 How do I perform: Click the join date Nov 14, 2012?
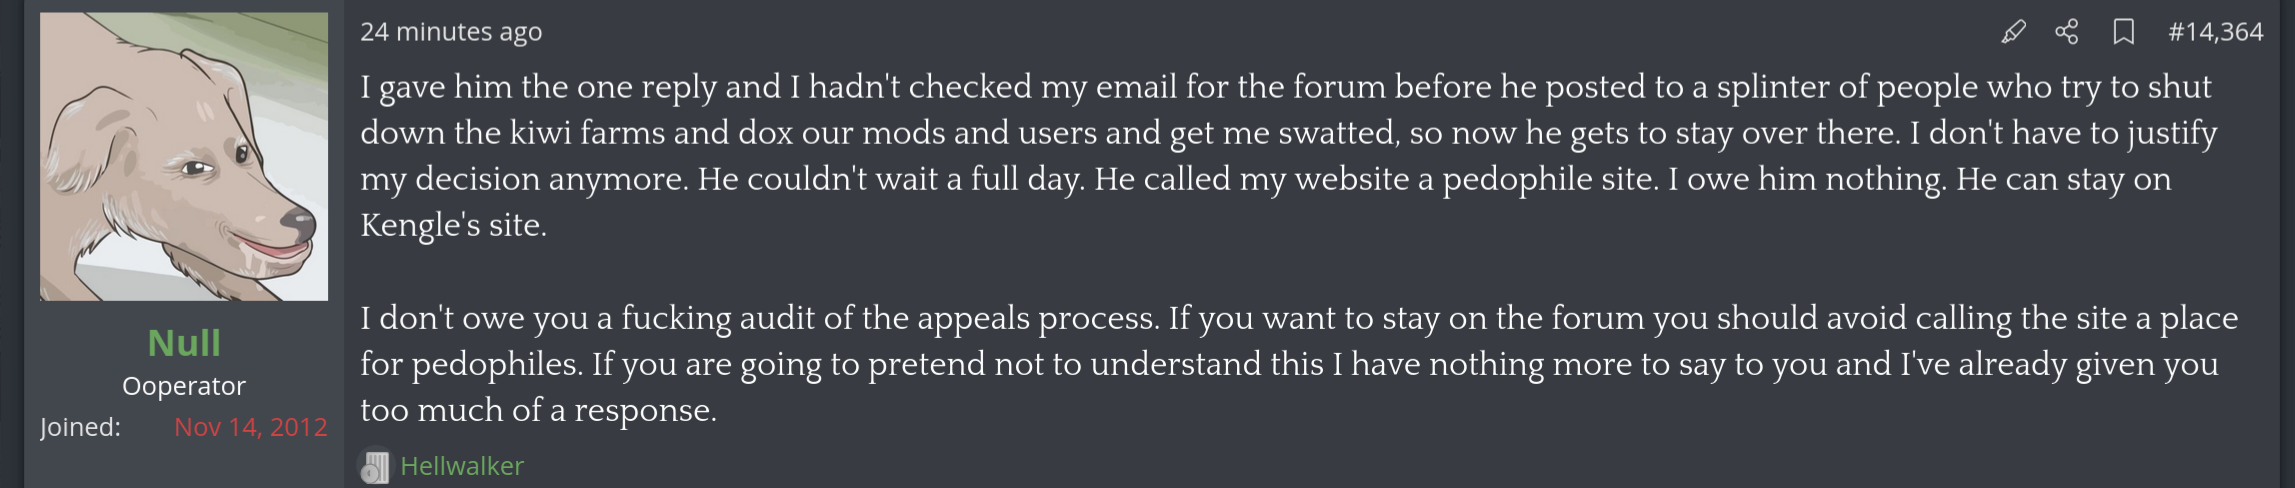click(x=251, y=427)
